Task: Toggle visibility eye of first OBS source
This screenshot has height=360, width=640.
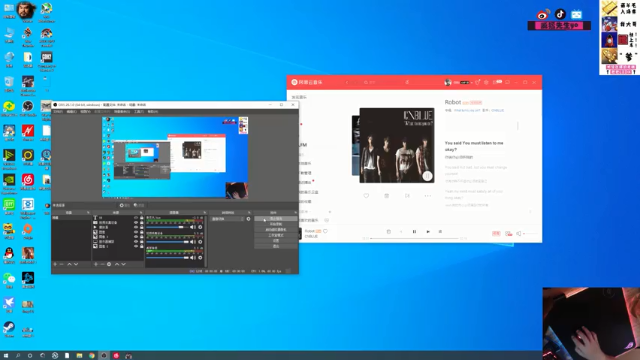Action: (136, 218)
